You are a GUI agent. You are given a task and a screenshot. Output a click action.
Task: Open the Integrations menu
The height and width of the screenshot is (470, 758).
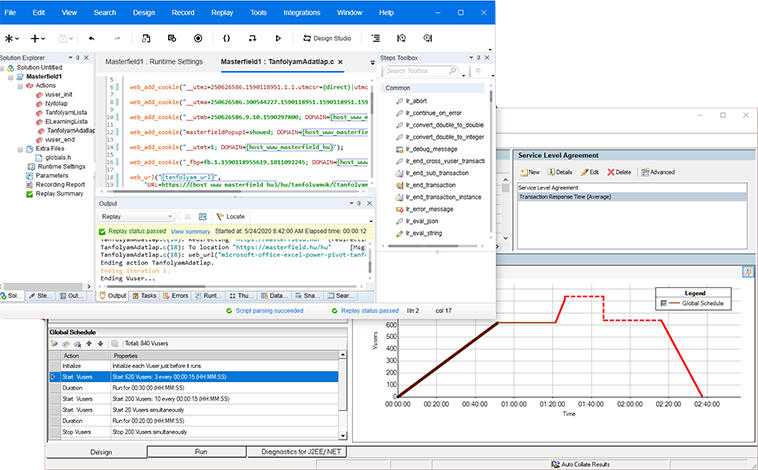pyautogui.click(x=304, y=12)
